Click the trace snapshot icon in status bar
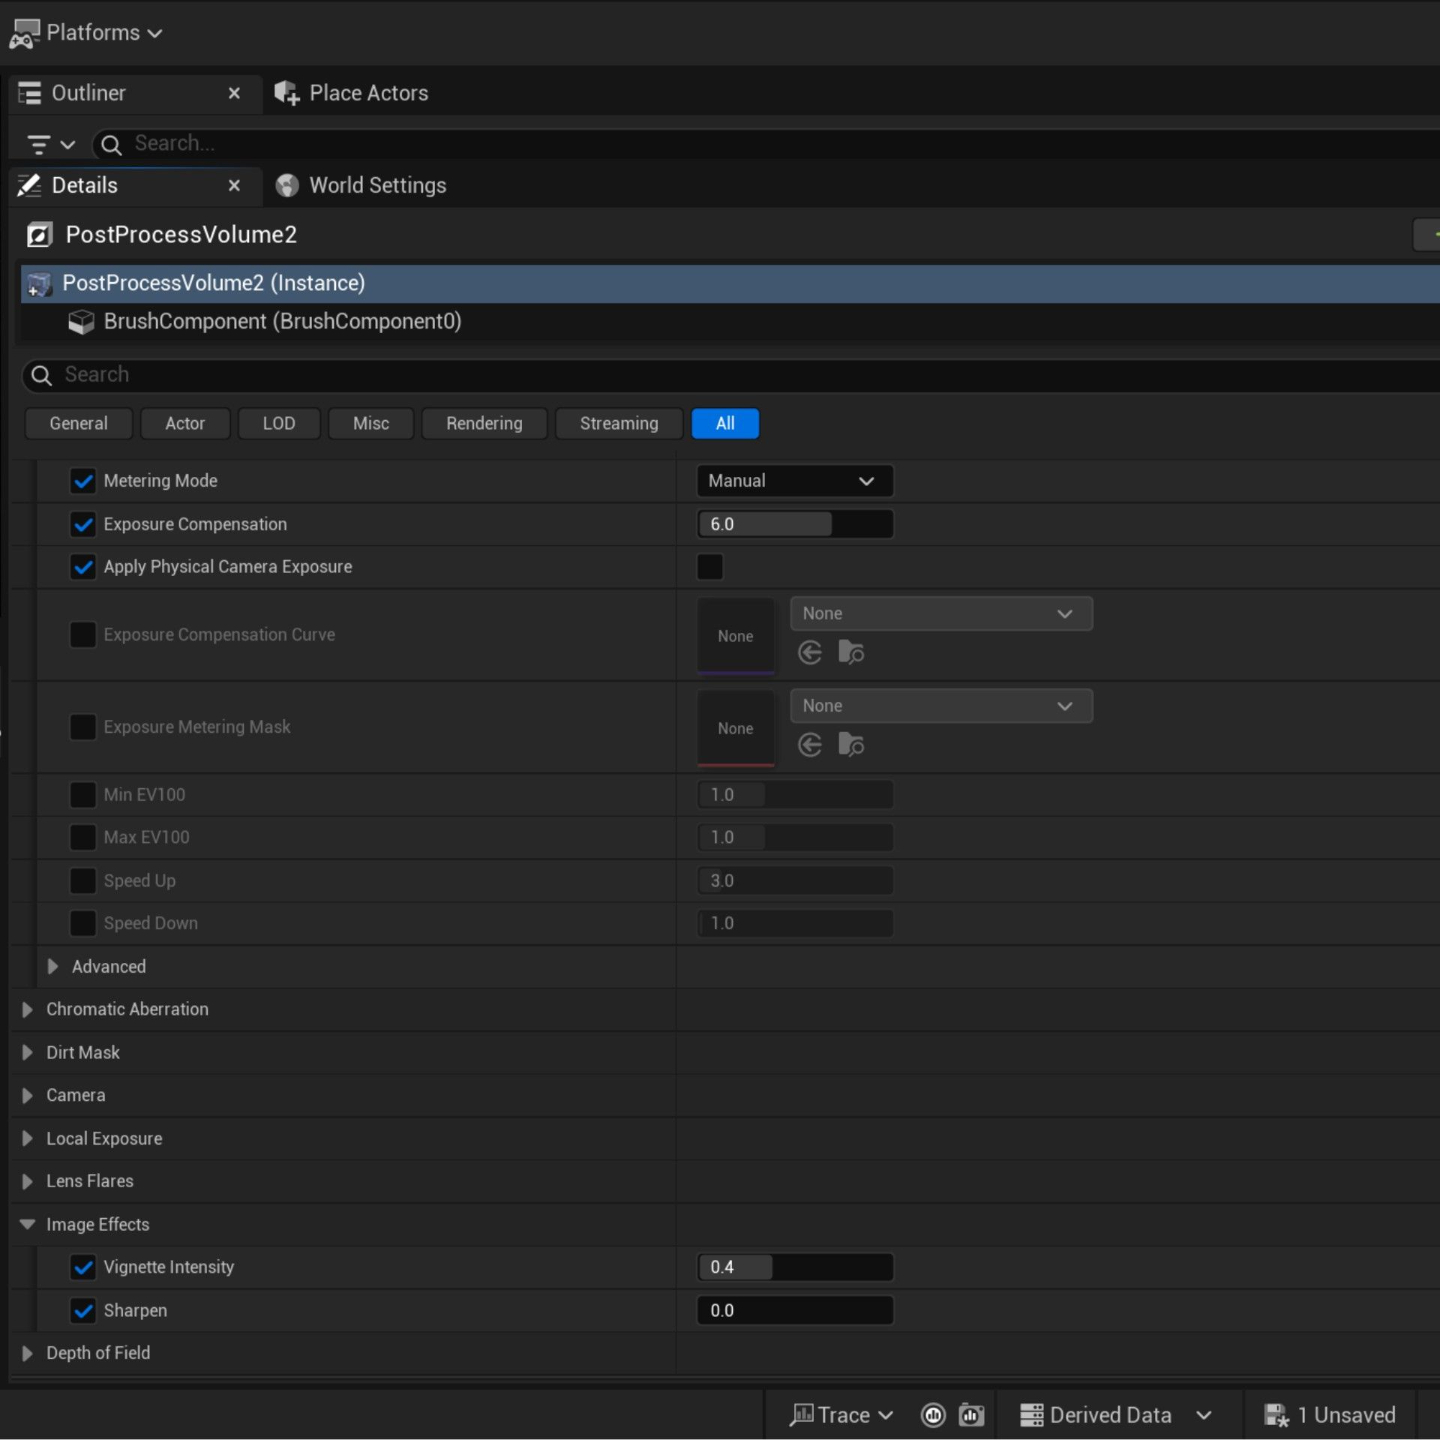Viewport: 1440px width, 1440px height. (x=972, y=1415)
